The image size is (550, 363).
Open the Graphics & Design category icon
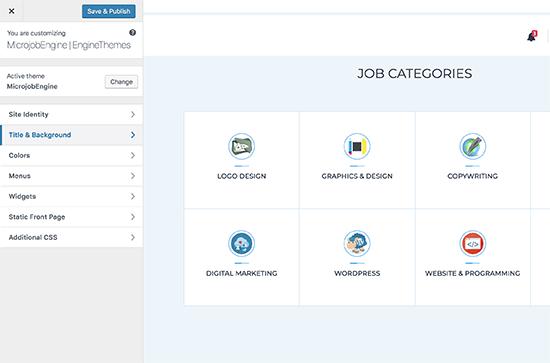[x=357, y=146]
